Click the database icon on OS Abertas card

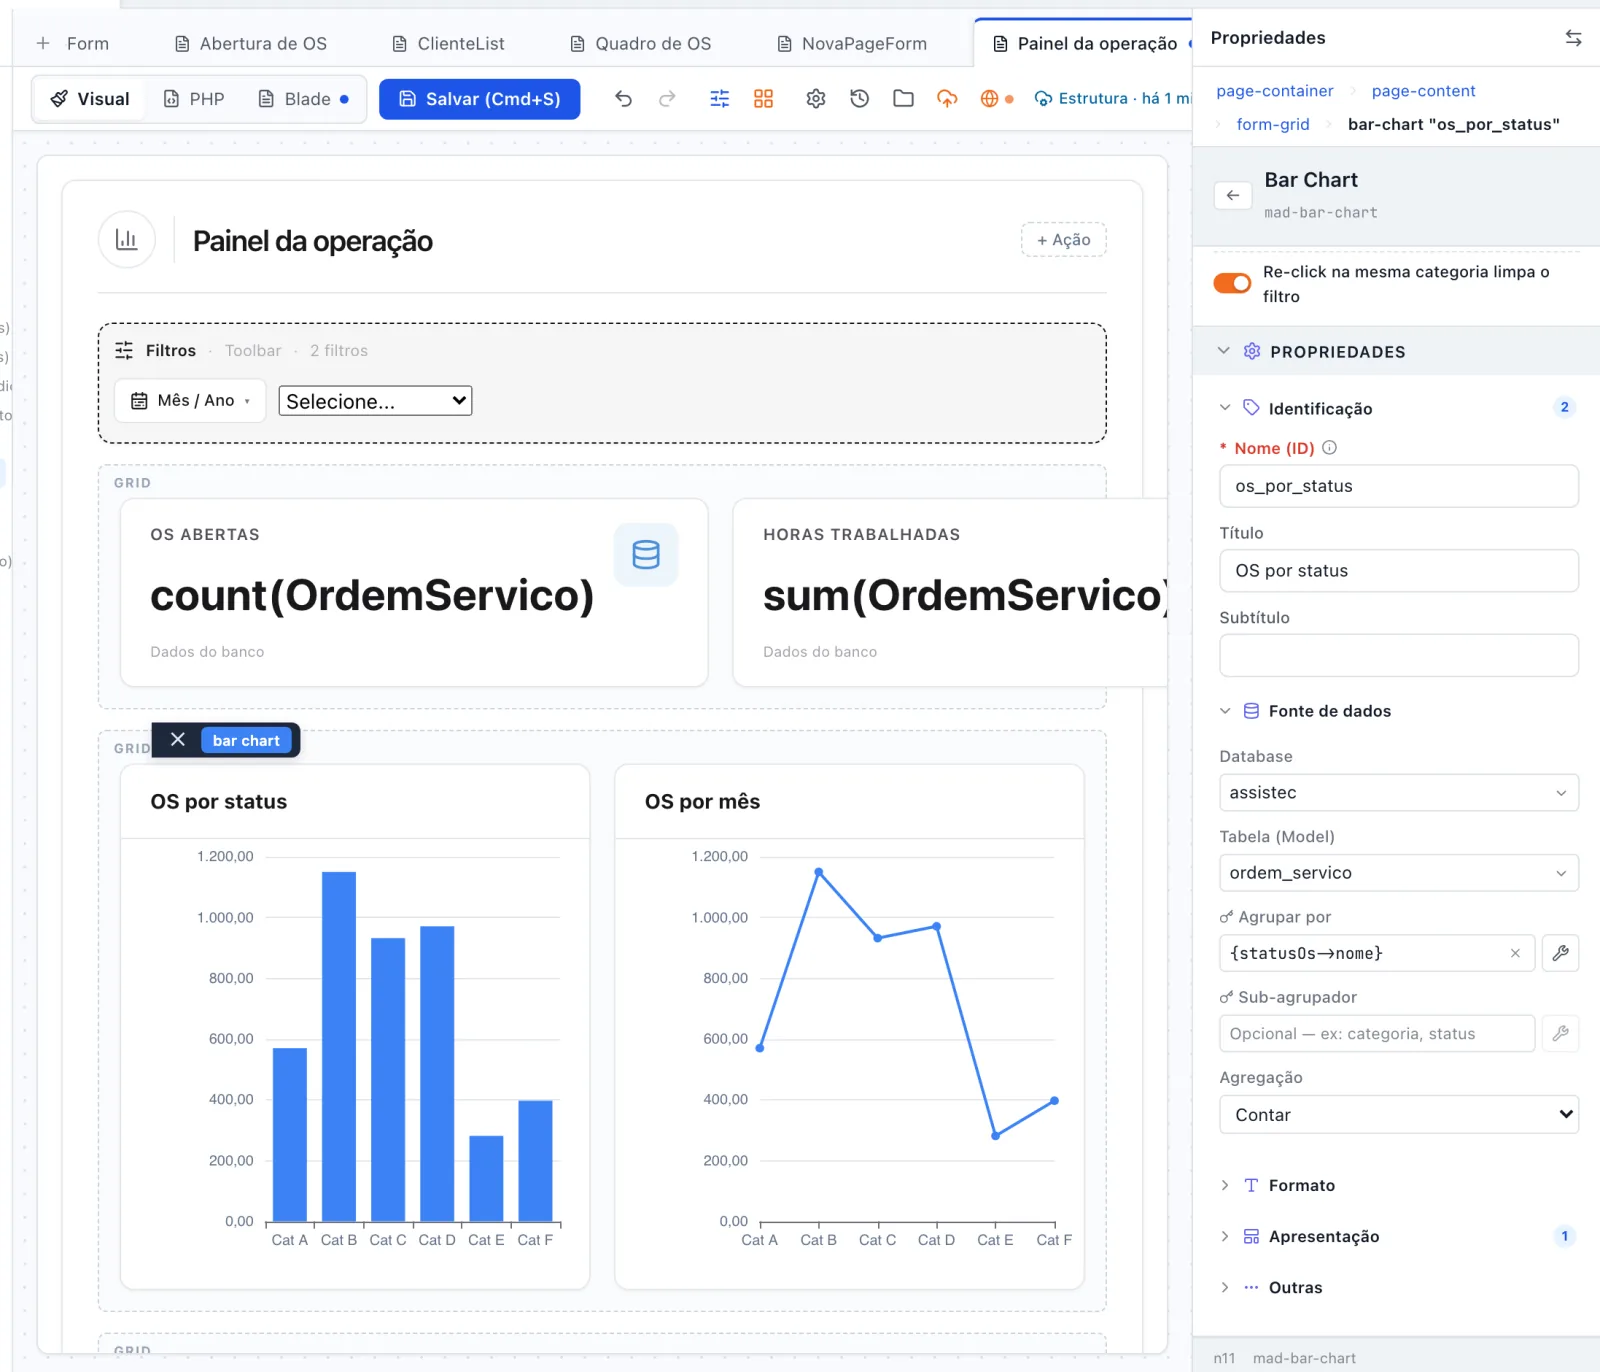(x=646, y=554)
